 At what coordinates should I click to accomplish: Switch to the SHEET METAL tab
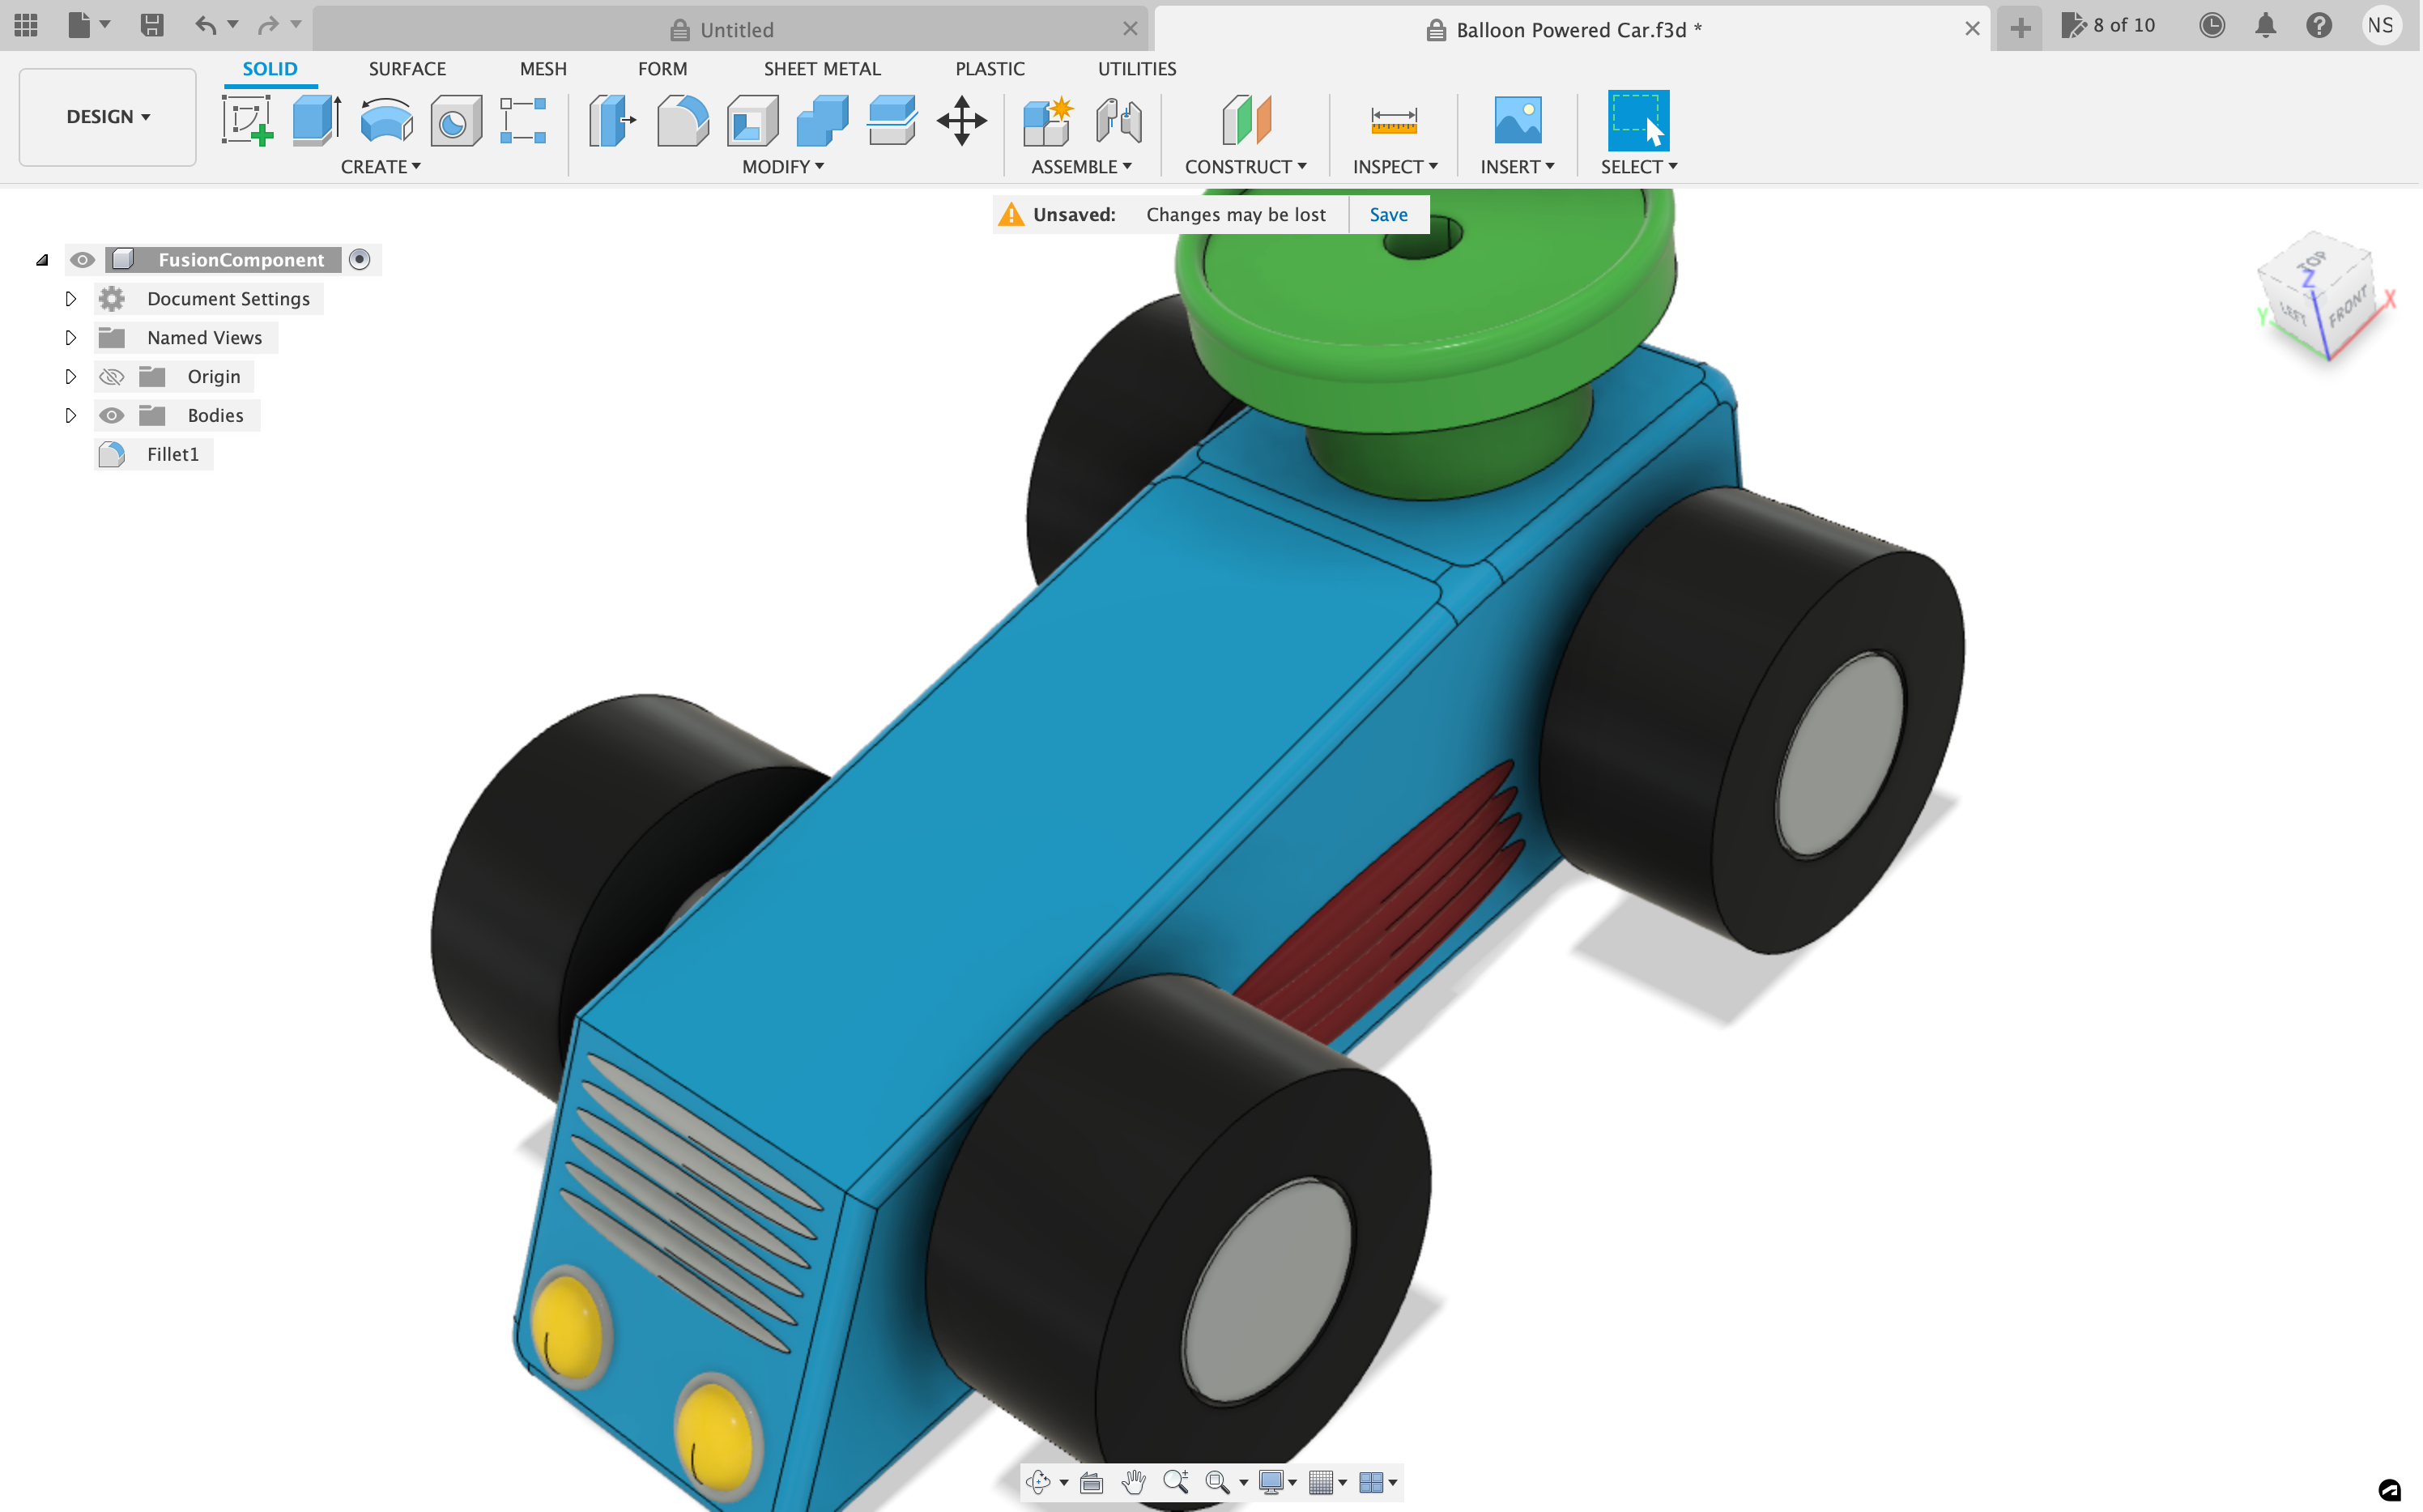[x=822, y=68]
